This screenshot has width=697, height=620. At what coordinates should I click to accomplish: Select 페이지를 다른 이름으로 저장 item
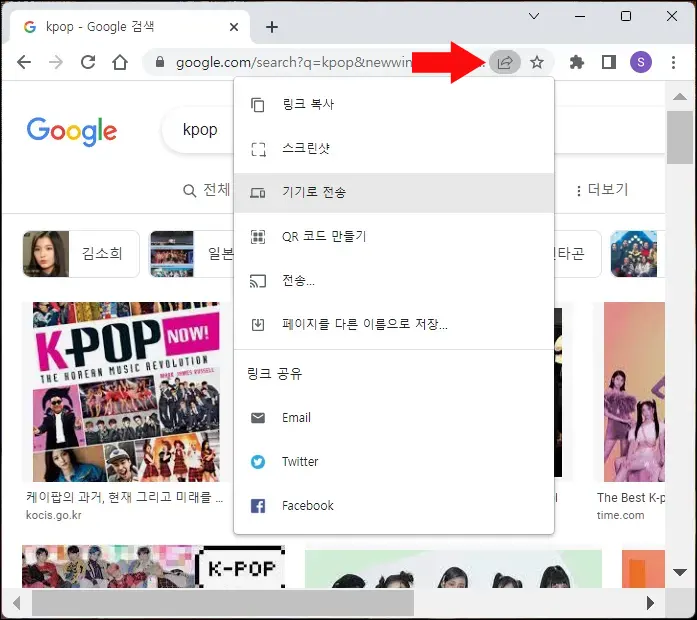(394, 324)
